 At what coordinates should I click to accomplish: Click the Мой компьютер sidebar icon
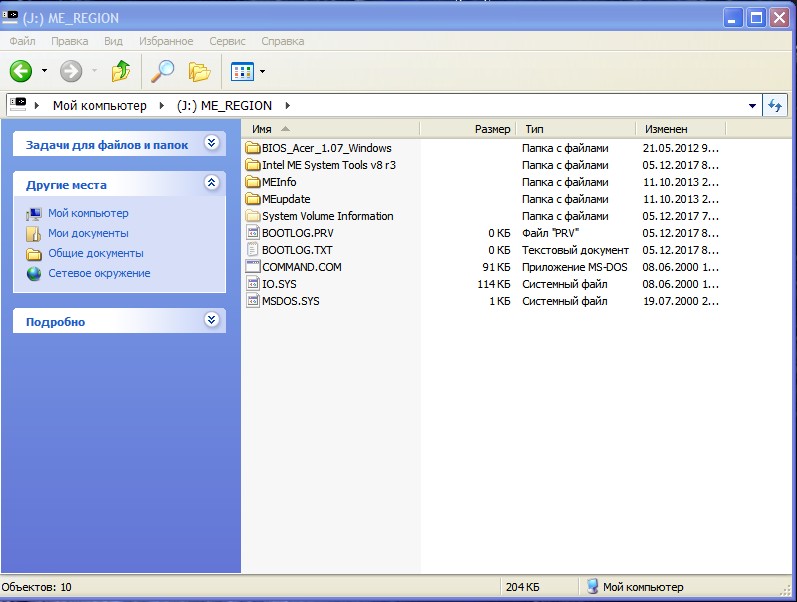[x=34, y=214]
